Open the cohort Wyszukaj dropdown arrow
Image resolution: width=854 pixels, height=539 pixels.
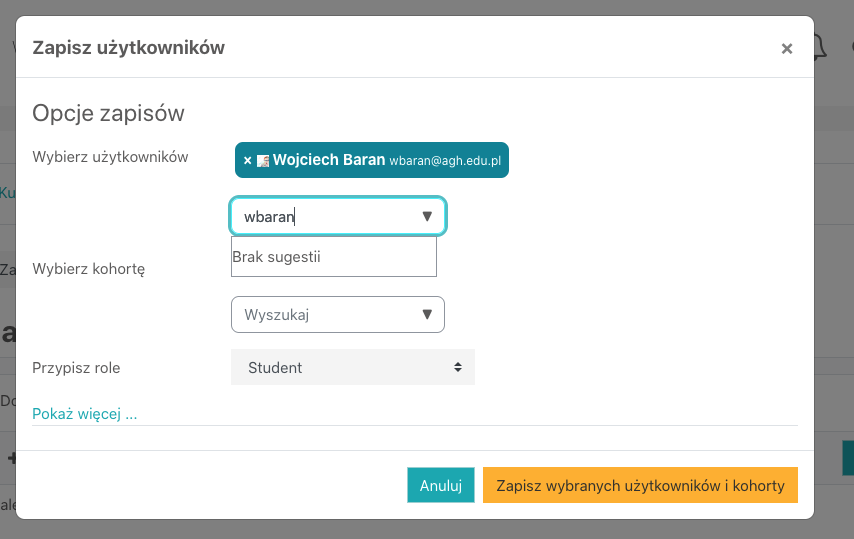427,314
